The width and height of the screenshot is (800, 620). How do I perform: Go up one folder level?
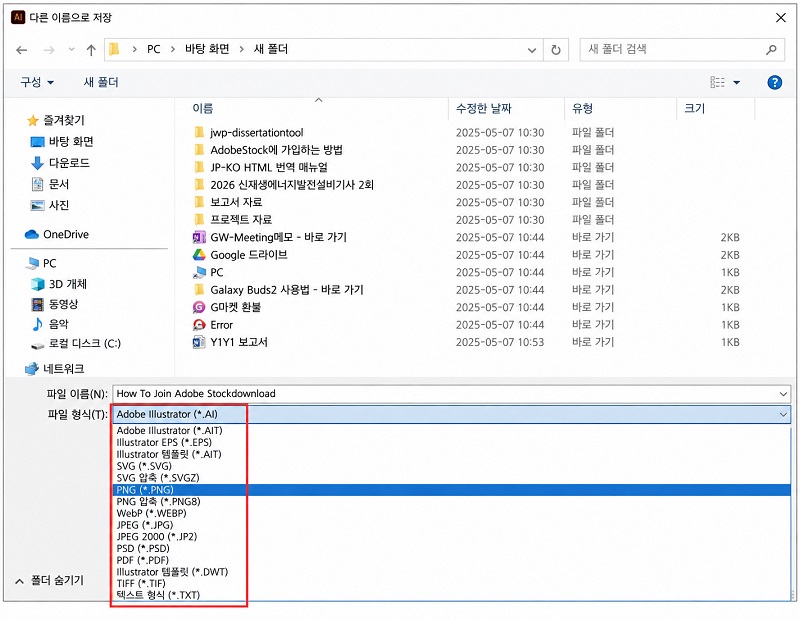point(91,50)
